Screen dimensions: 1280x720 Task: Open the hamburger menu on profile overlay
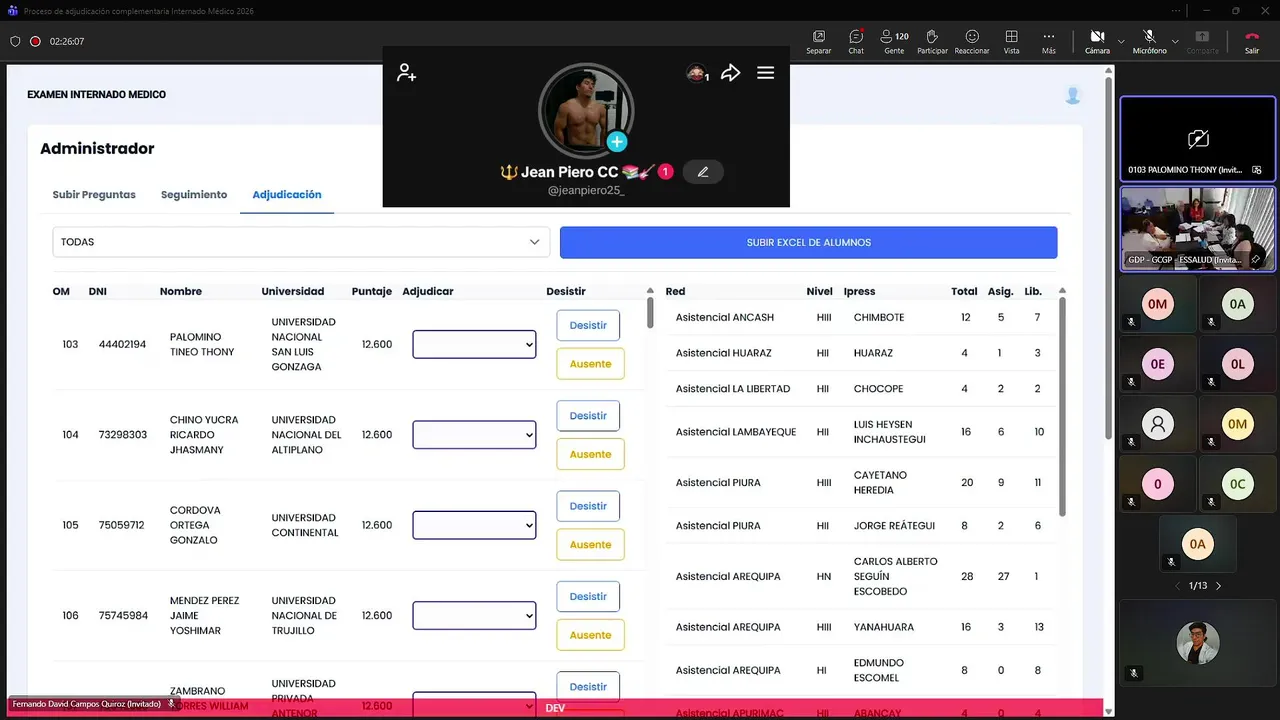point(765,73)
